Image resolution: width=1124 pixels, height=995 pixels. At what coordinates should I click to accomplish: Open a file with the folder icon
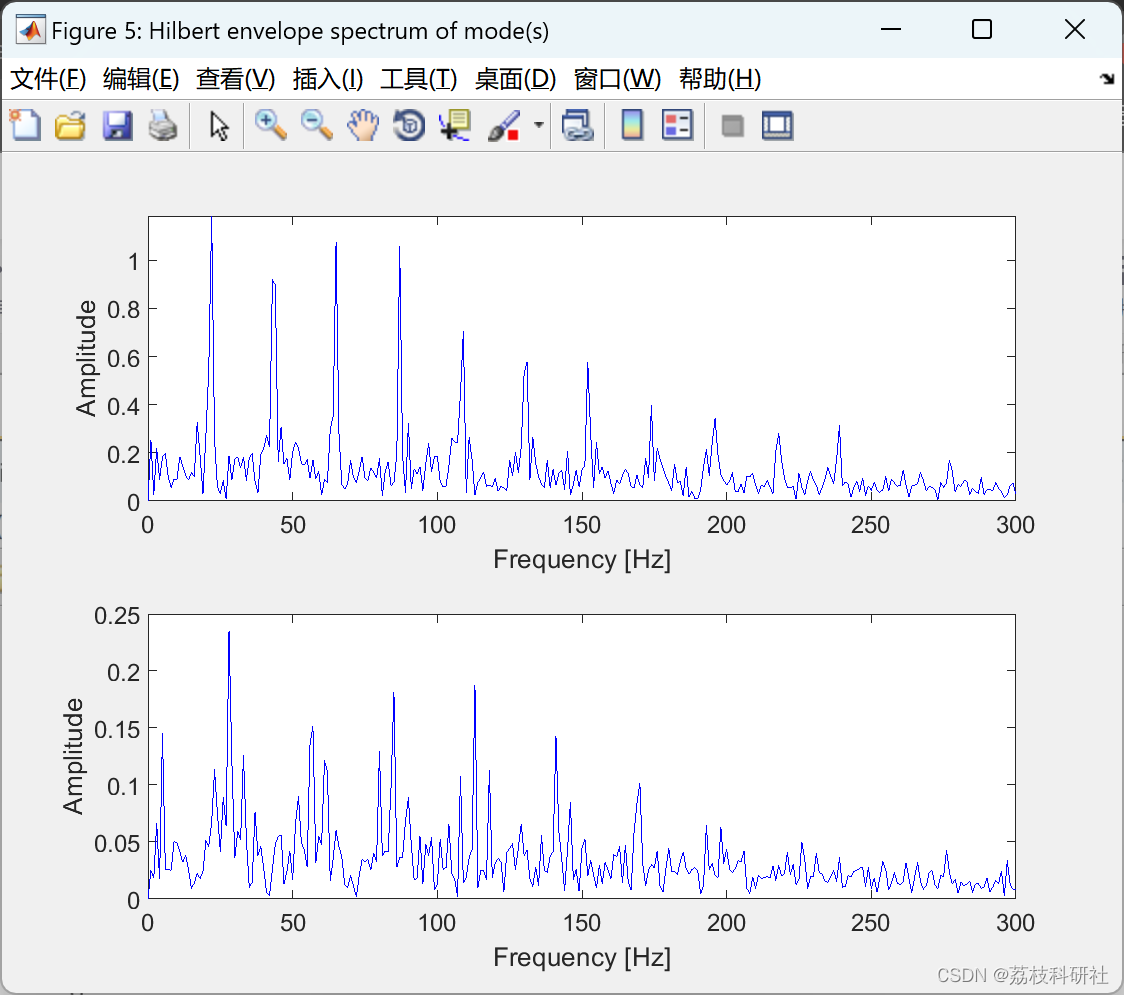click(70, 125)
